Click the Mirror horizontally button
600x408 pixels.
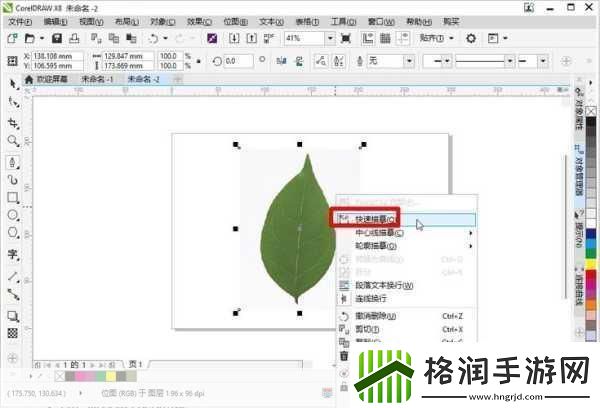(x=281, y=61)
